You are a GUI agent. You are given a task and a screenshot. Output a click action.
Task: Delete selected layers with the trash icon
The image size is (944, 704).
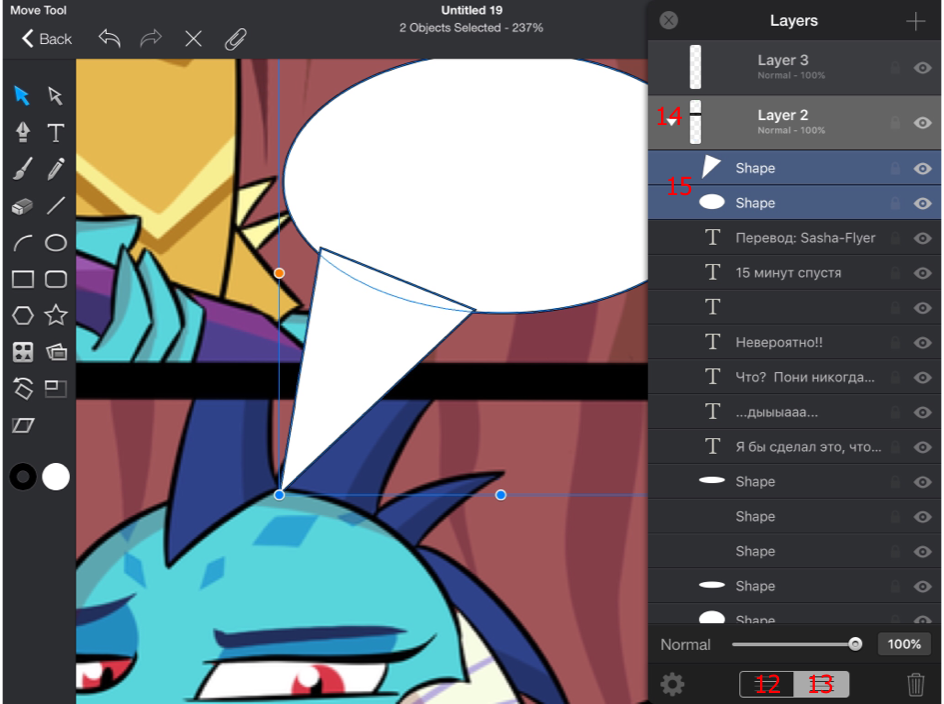point(915,685)
